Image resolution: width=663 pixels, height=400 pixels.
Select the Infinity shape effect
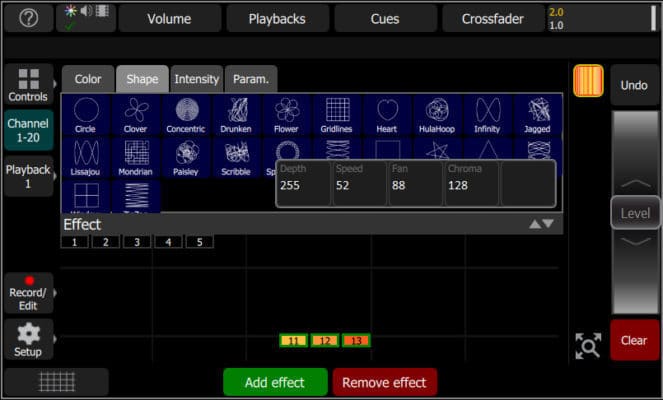[487, 115]
